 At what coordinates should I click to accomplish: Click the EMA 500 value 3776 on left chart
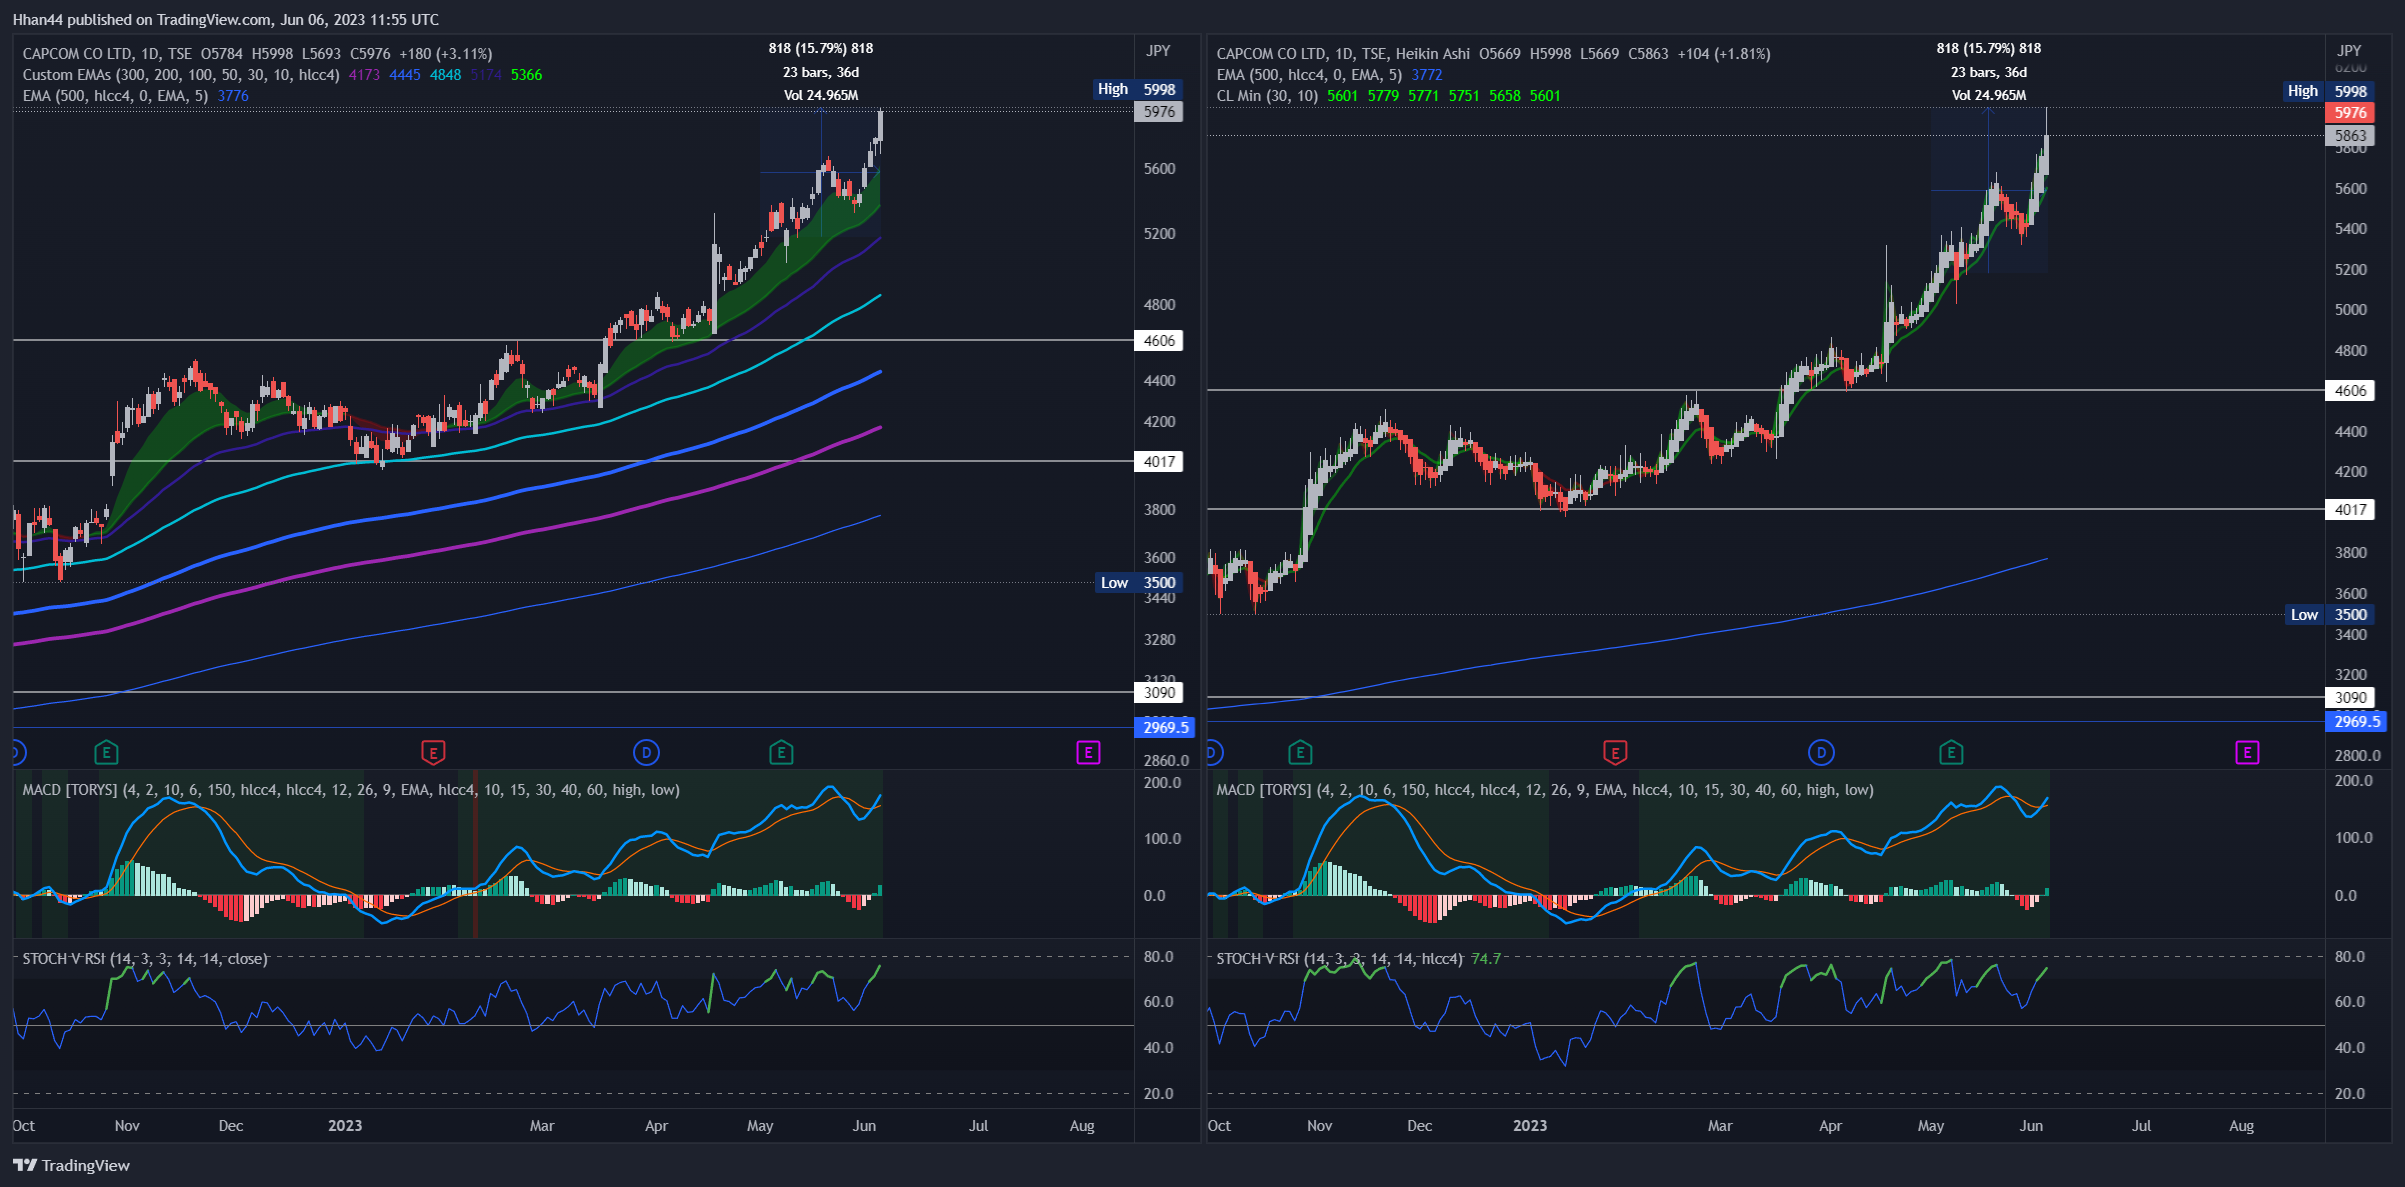click(233, 96)
